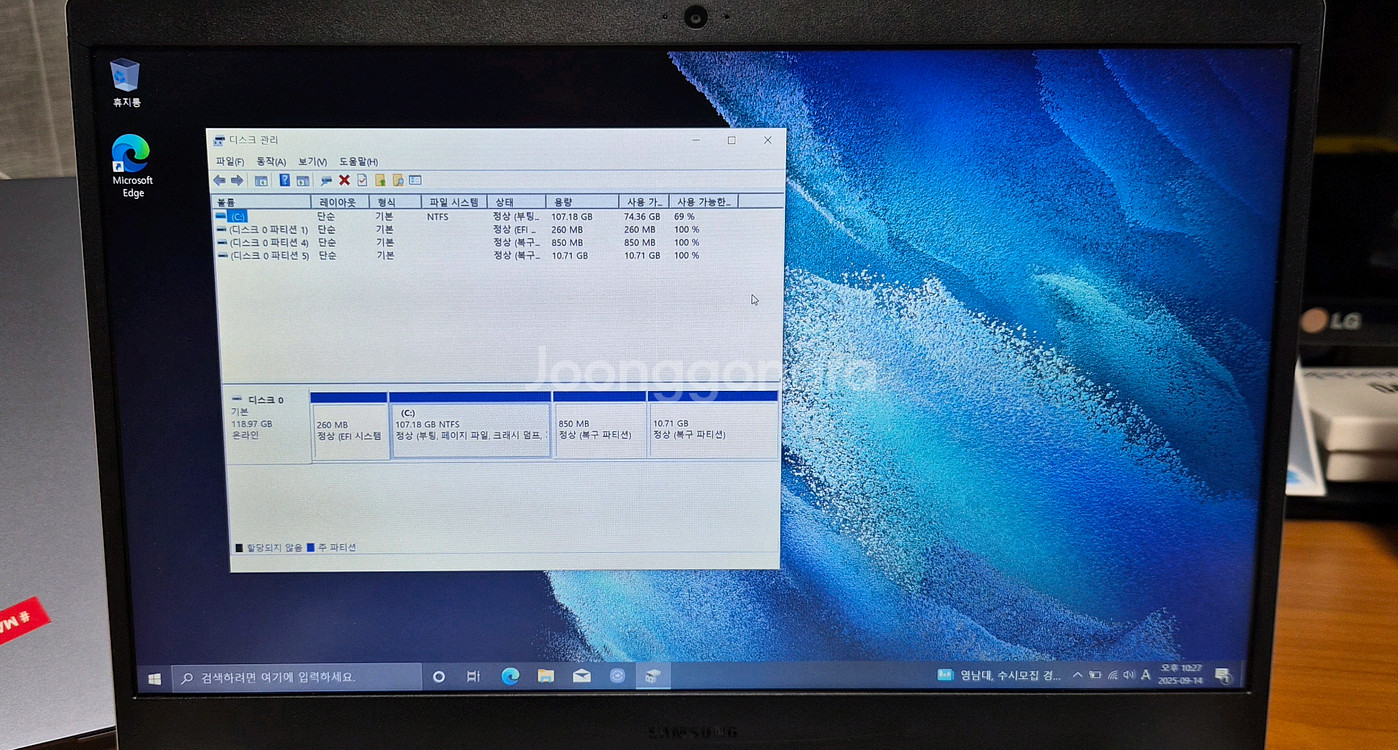Open the Microsoft Edge desktop icon
Screen dimensions: 1398x750
(132, 166)
